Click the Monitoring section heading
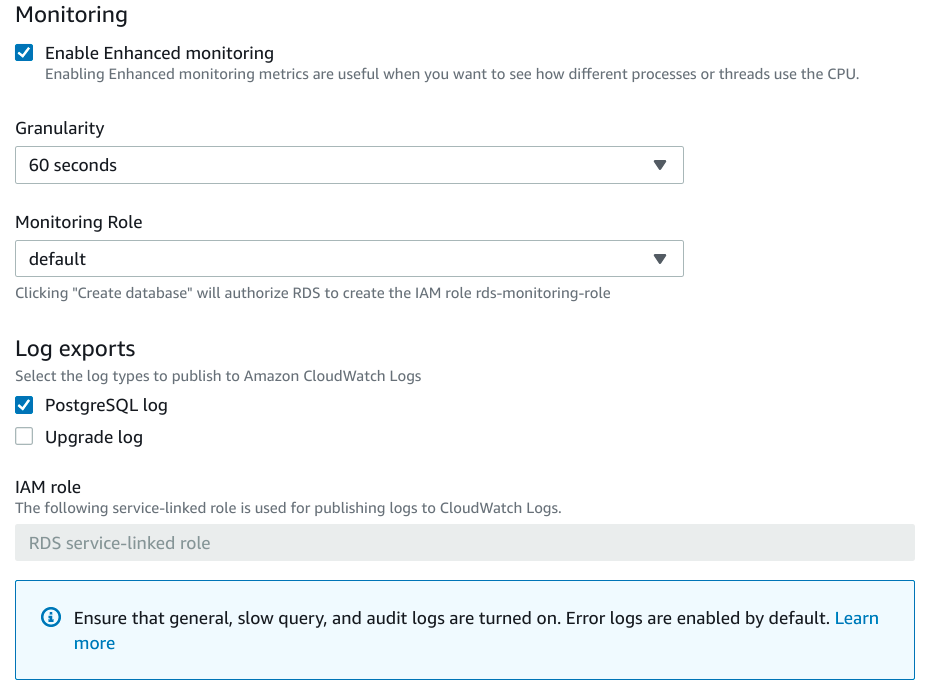 [x=72, y=15]
